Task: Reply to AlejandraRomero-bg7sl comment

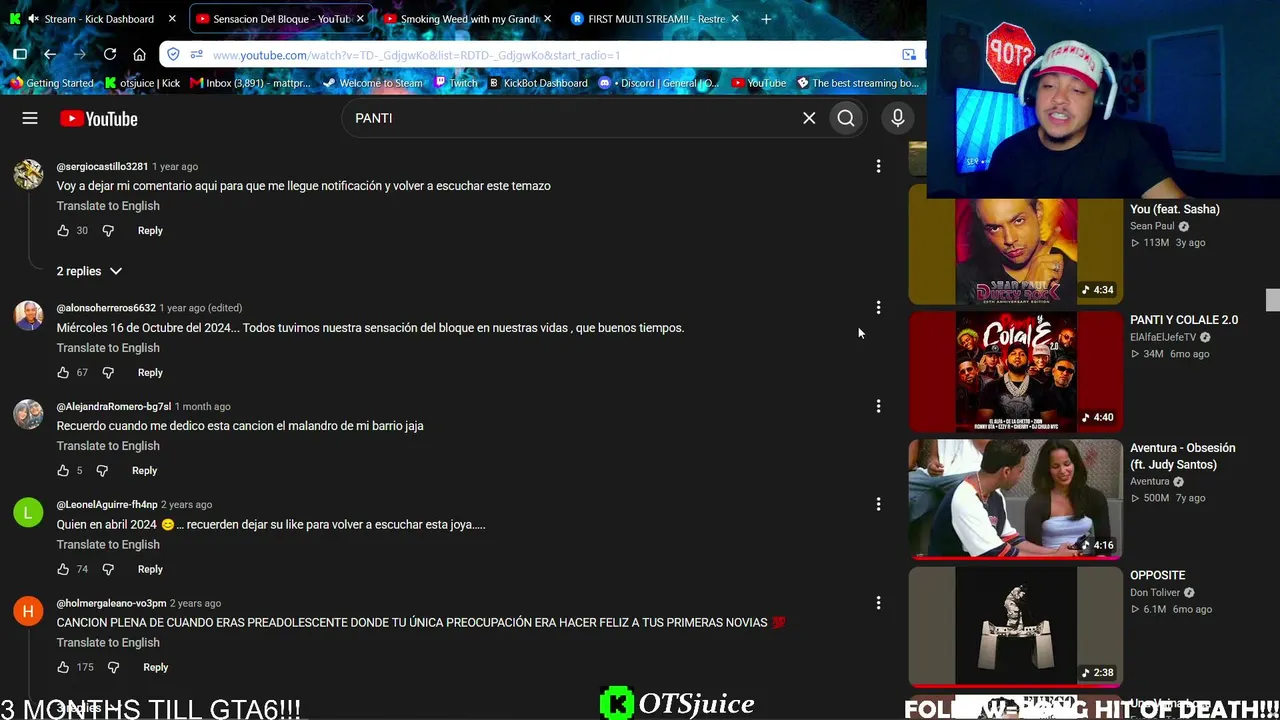Action: (x=144, y=470)
